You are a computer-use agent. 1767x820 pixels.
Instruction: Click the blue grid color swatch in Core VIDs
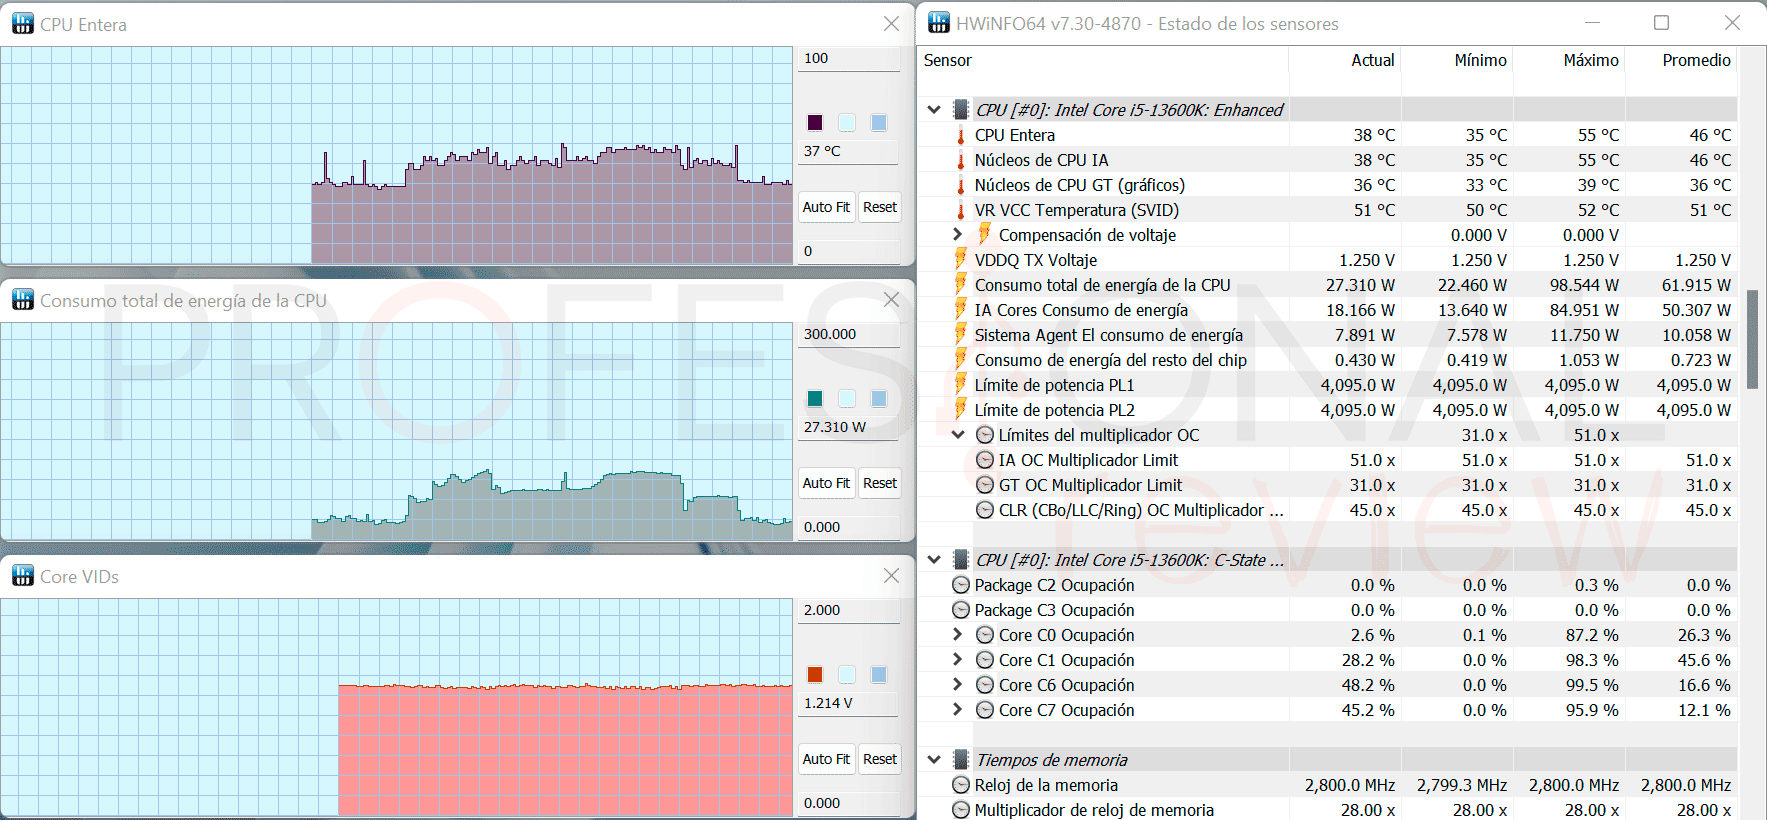(x=879, y=674)
